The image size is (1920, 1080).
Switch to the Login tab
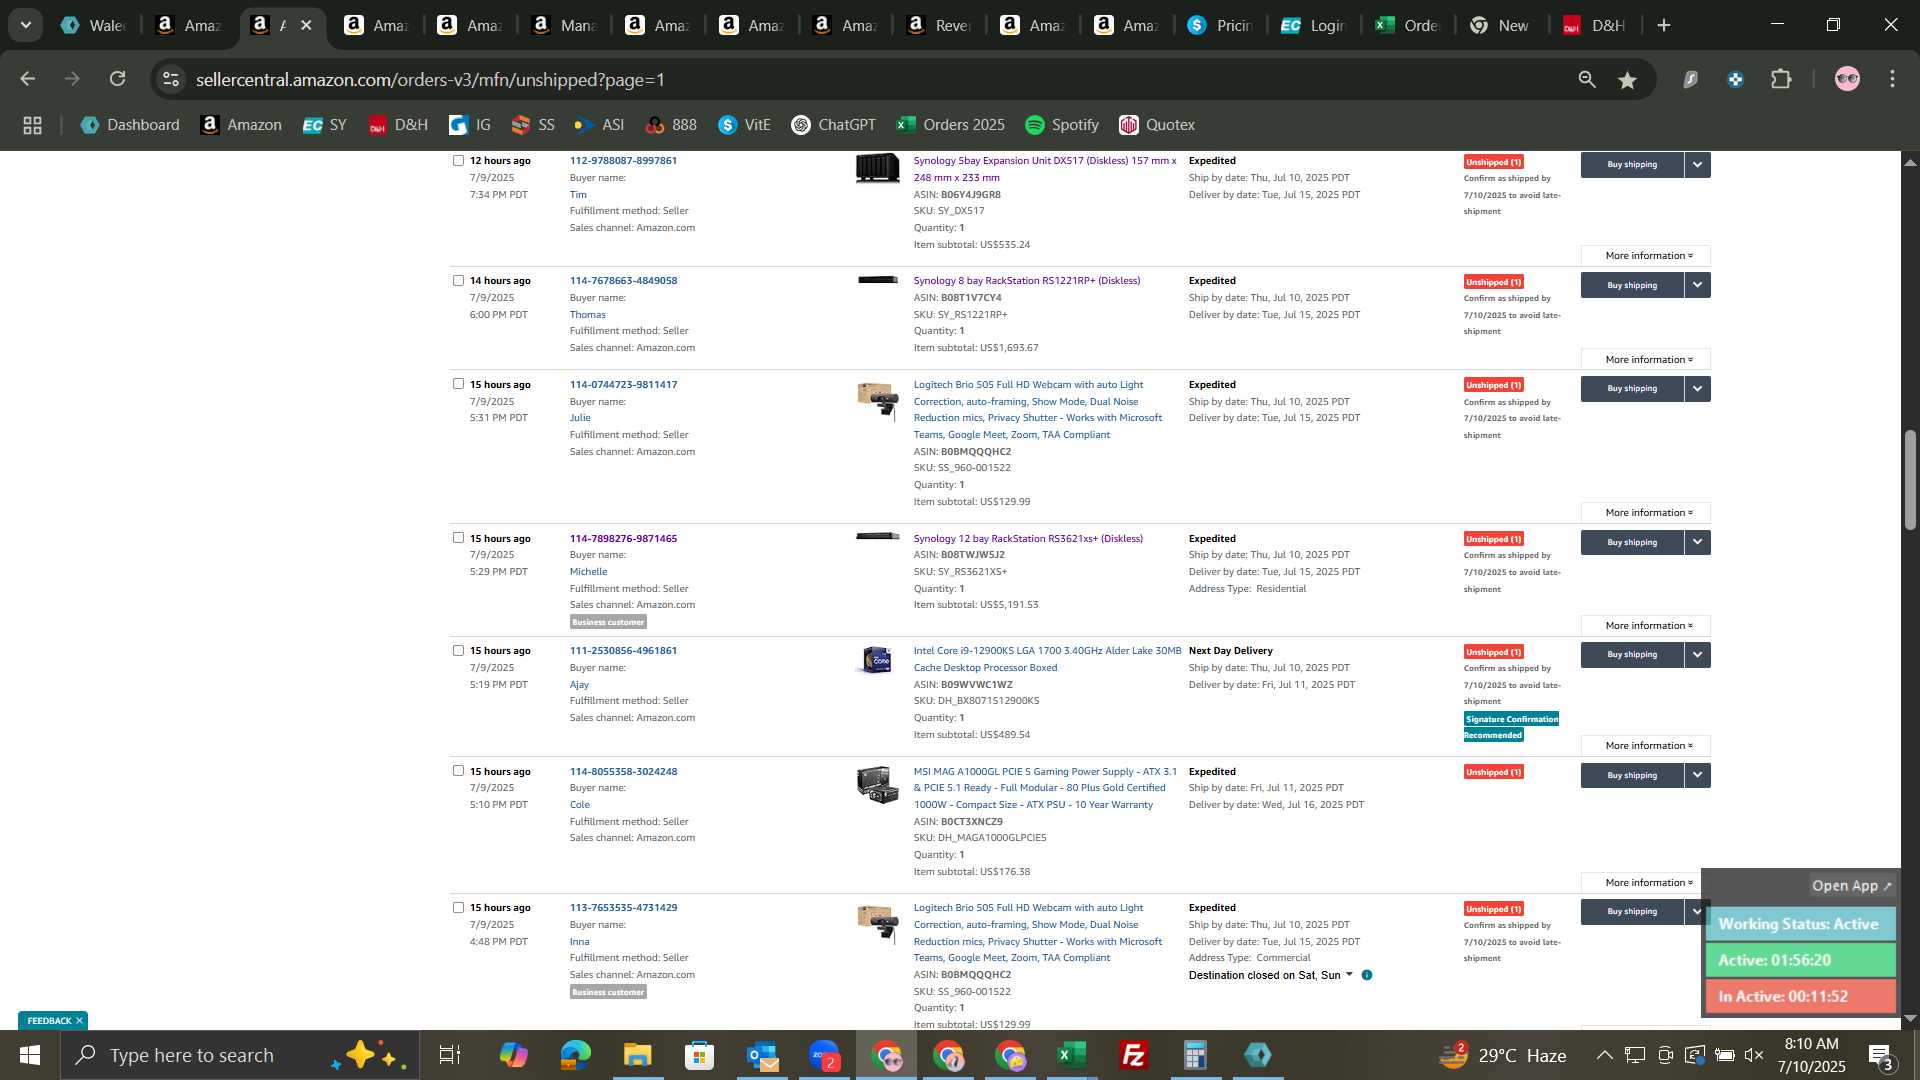point(1314,25)
